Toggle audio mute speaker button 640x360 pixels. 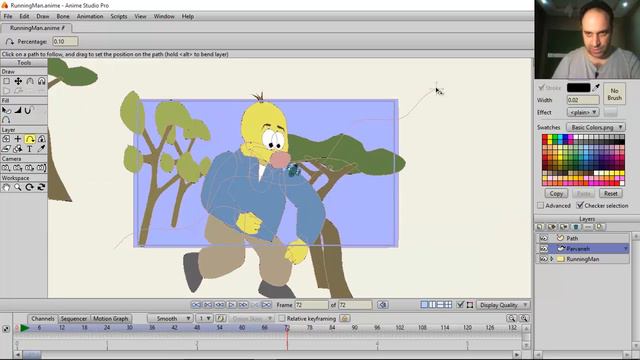pos(382,305)
